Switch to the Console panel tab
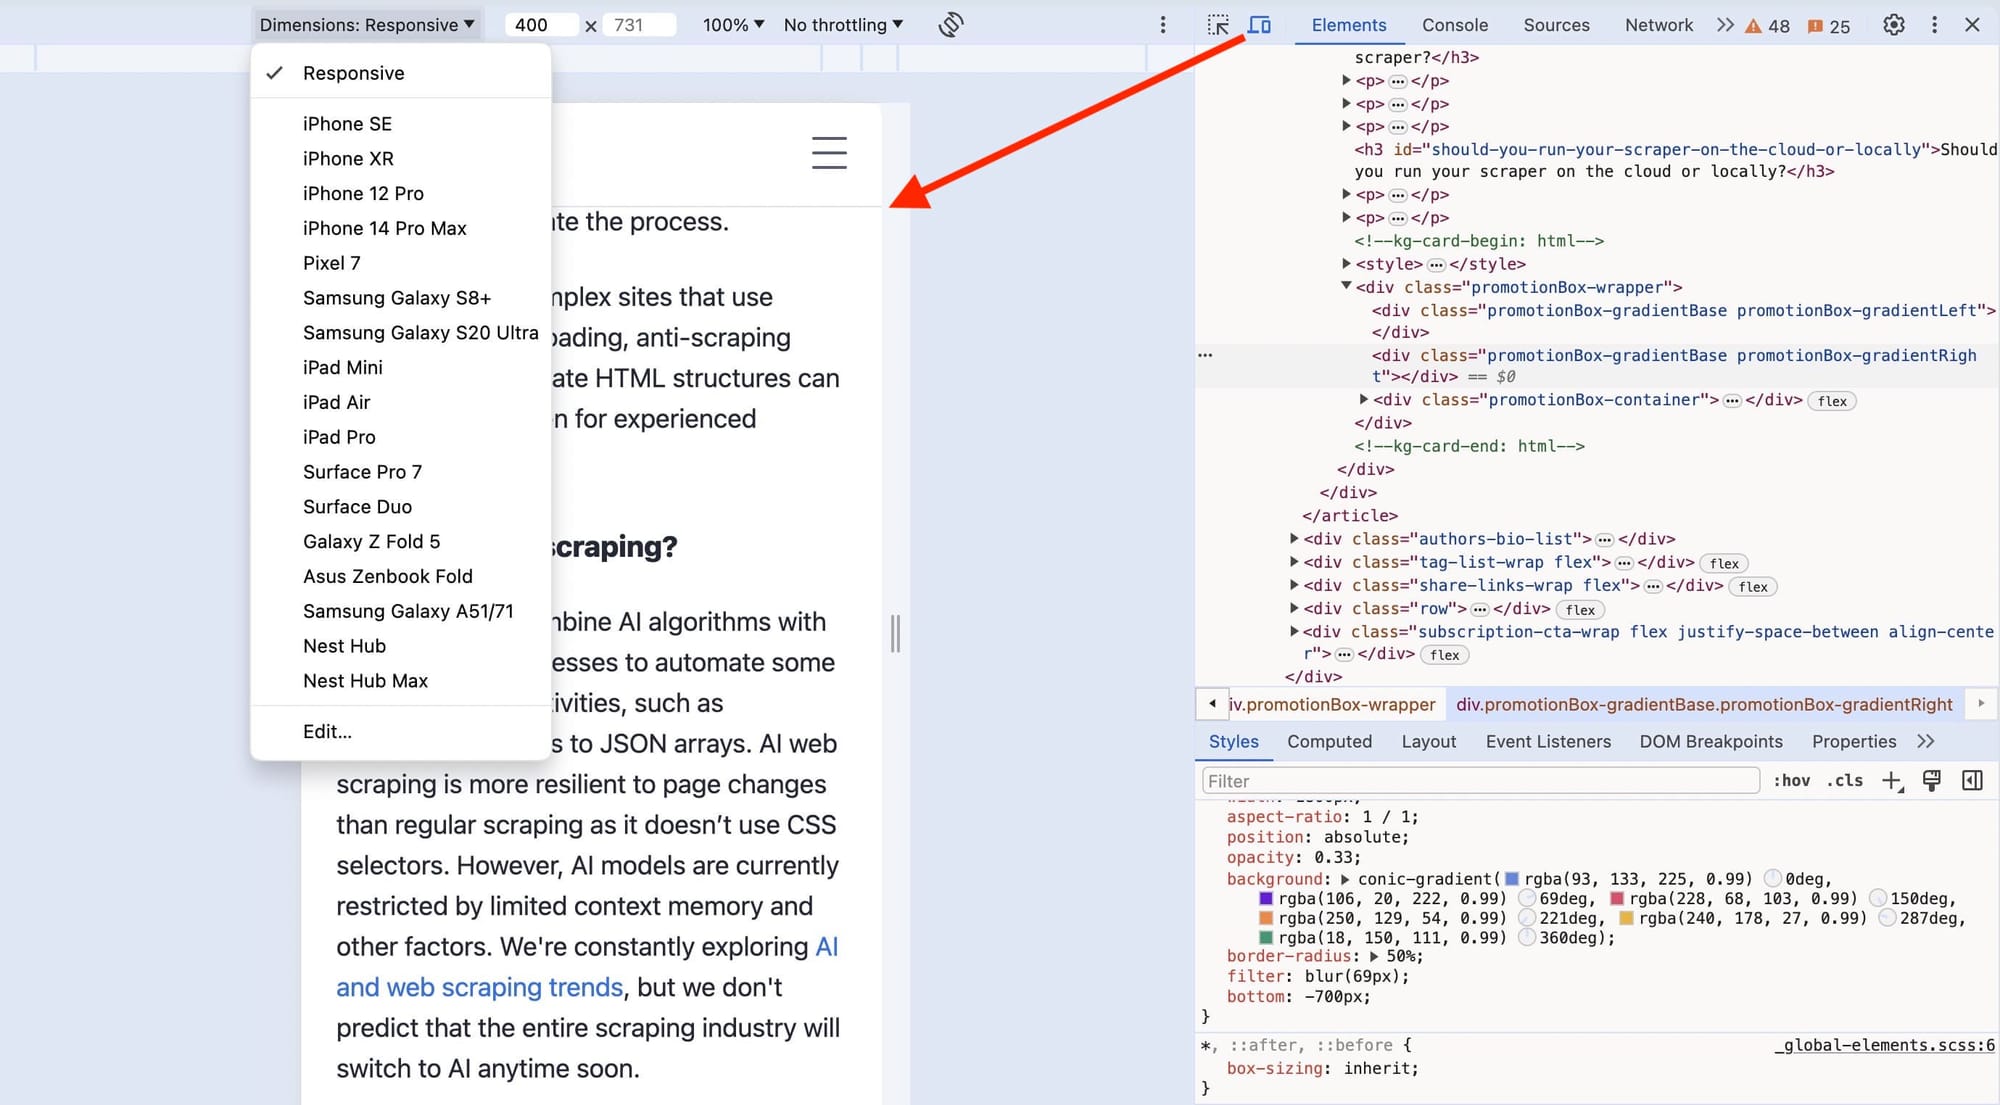The width and height of the screenshot is (2000, 1105). click(1454, 23)
